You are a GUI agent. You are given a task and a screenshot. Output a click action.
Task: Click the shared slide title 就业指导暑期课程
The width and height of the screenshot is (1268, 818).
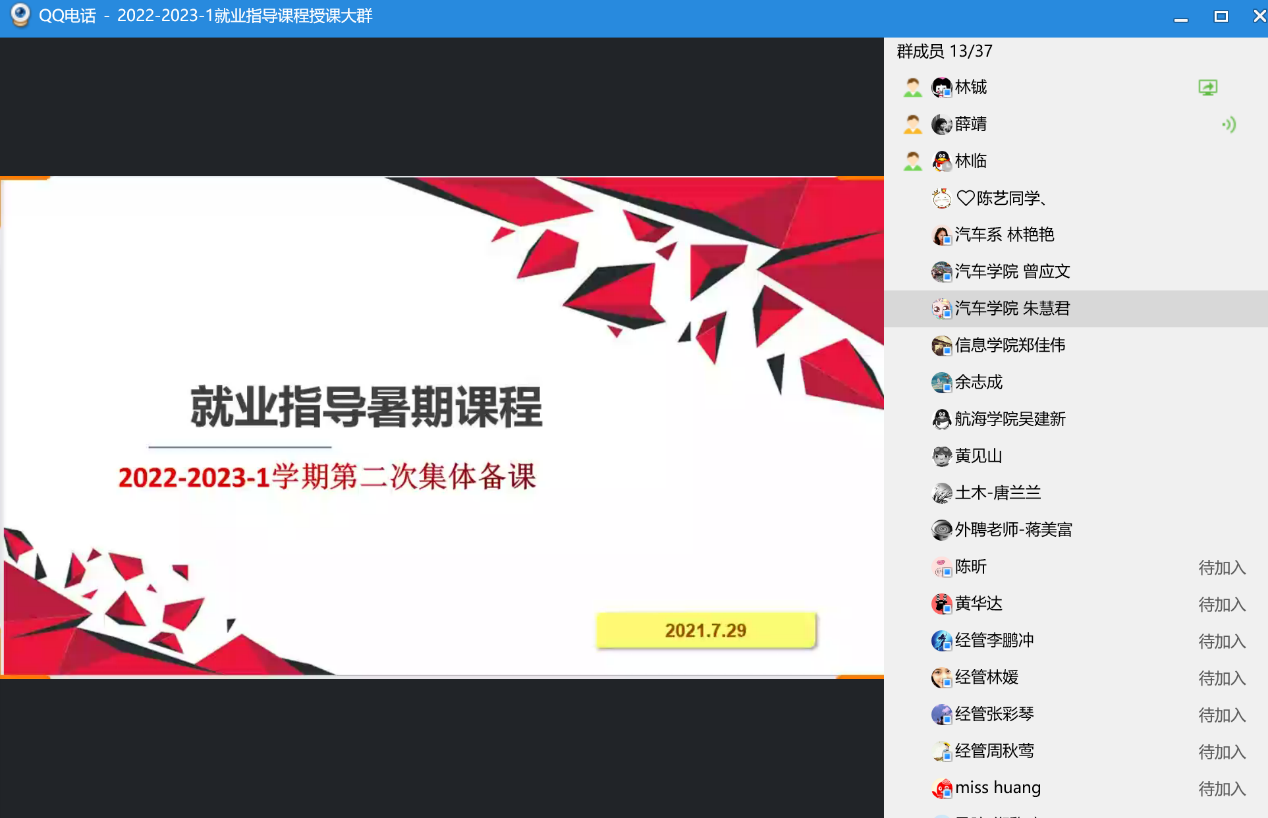[x=366, y=408]
